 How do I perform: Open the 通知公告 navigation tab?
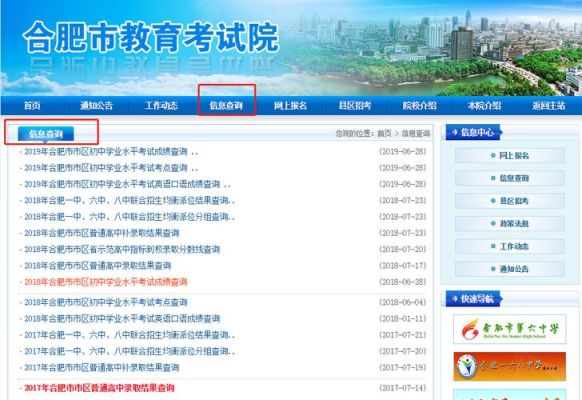(97, 106)
